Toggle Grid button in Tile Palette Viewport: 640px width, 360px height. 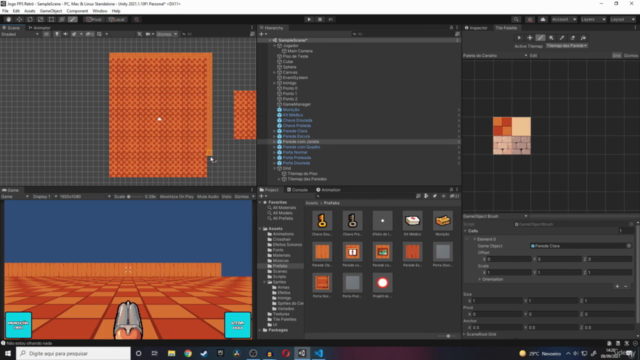click(x=616, y=56)
